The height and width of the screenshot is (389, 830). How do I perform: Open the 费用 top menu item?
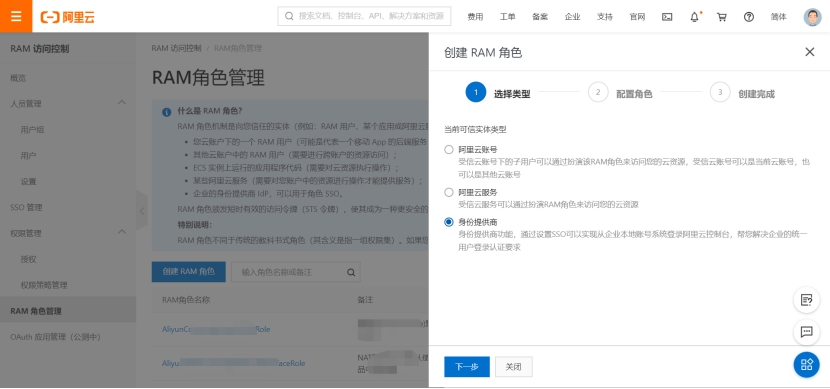pos(475,17)
